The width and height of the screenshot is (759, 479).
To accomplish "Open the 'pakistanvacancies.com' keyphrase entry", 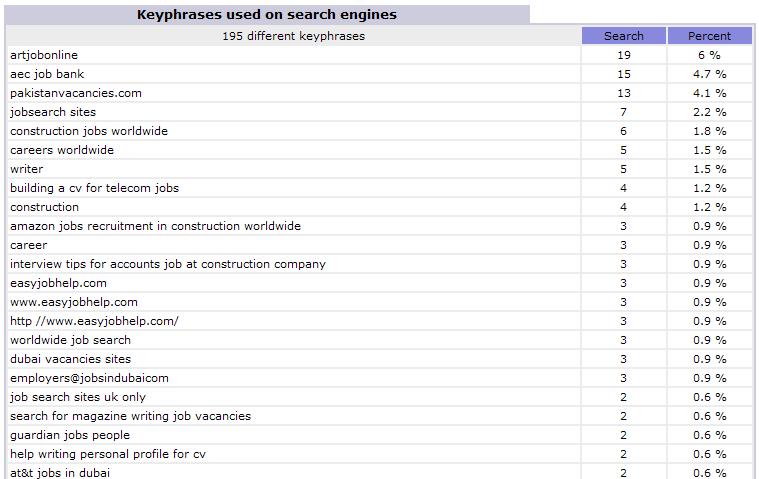I will [x=76, y=93].
